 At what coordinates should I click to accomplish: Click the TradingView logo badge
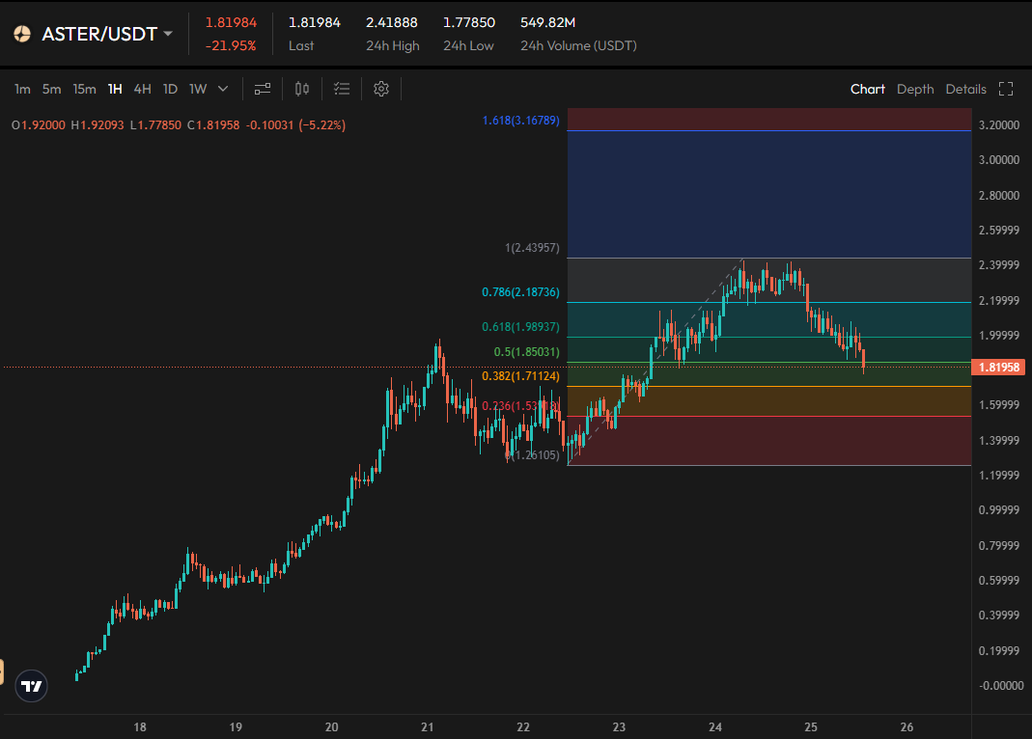coord(32,686)
